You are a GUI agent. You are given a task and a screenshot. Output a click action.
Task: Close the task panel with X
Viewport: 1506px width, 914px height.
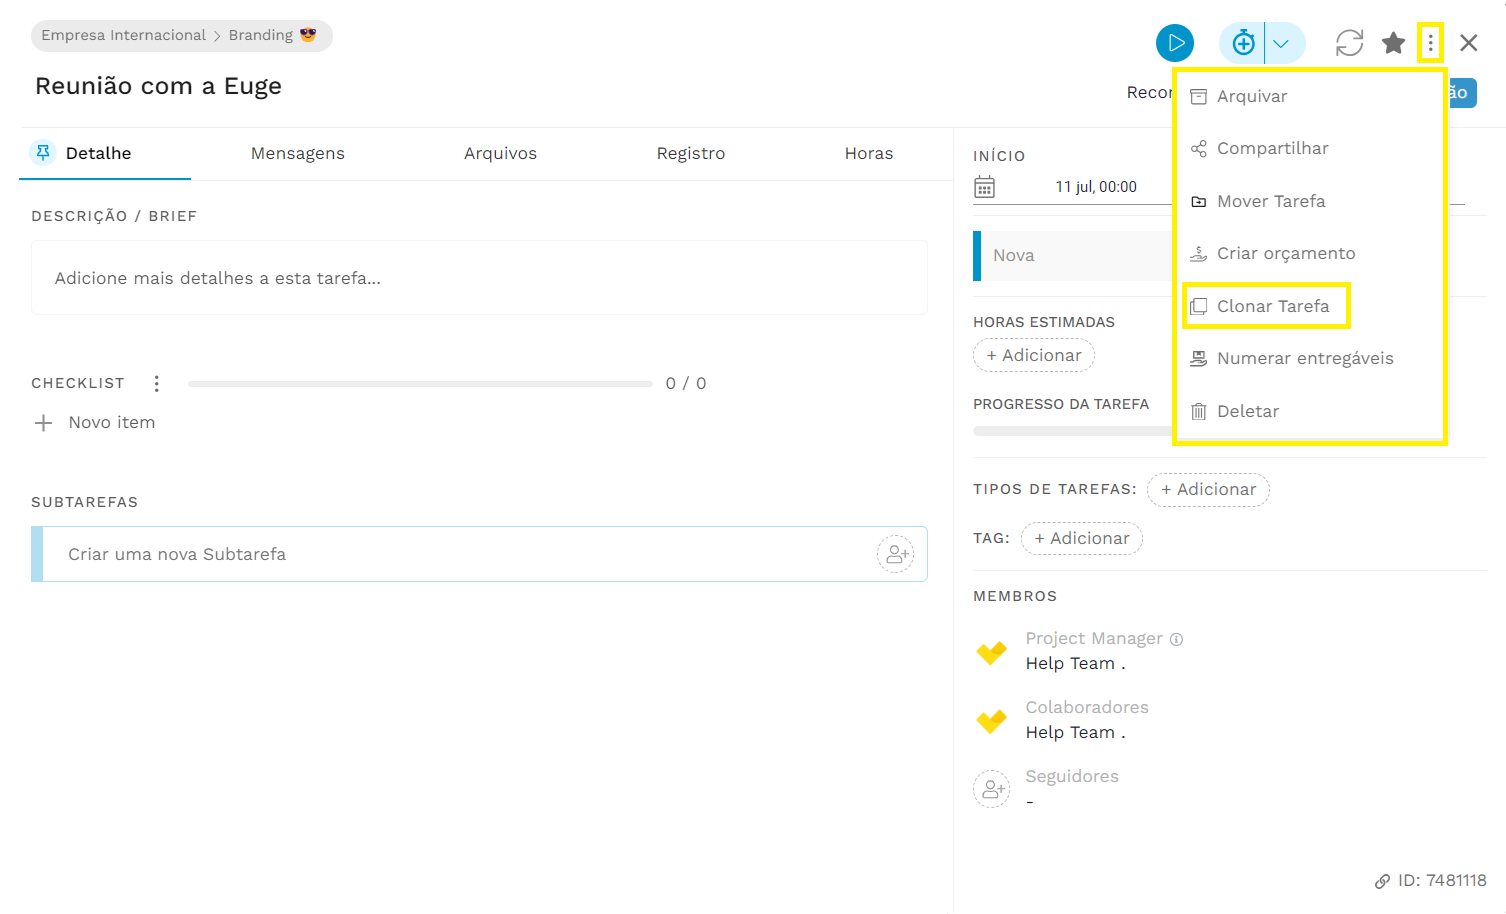click(1468, 43)
